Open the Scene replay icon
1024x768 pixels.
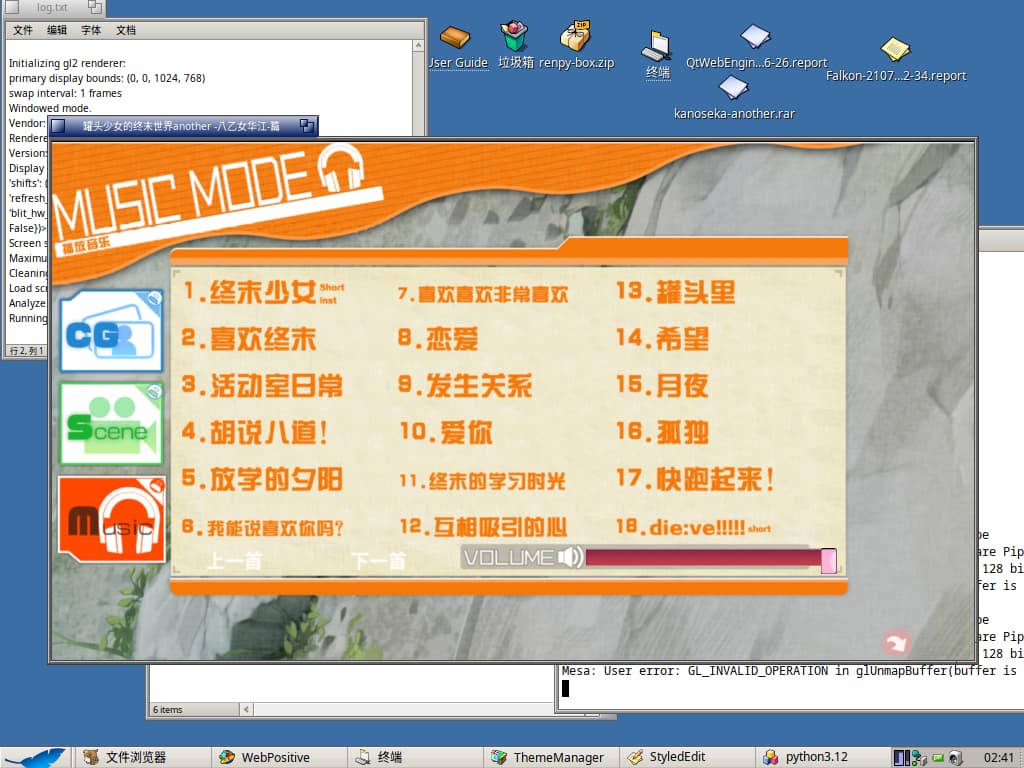coord(111,424)
